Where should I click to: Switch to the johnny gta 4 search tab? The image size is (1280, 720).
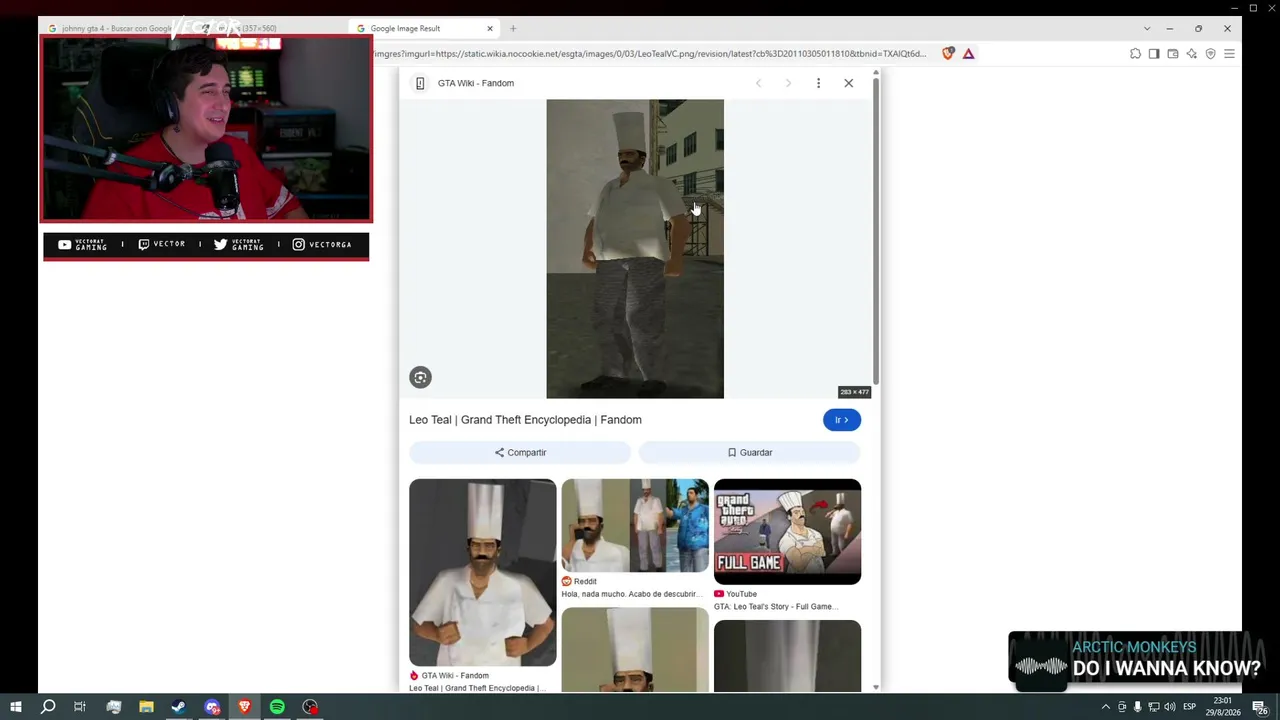pos(115,28)
